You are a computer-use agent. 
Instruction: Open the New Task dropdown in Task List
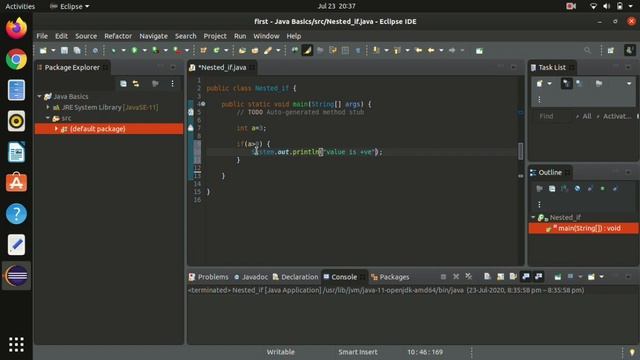tap(549, 84)
